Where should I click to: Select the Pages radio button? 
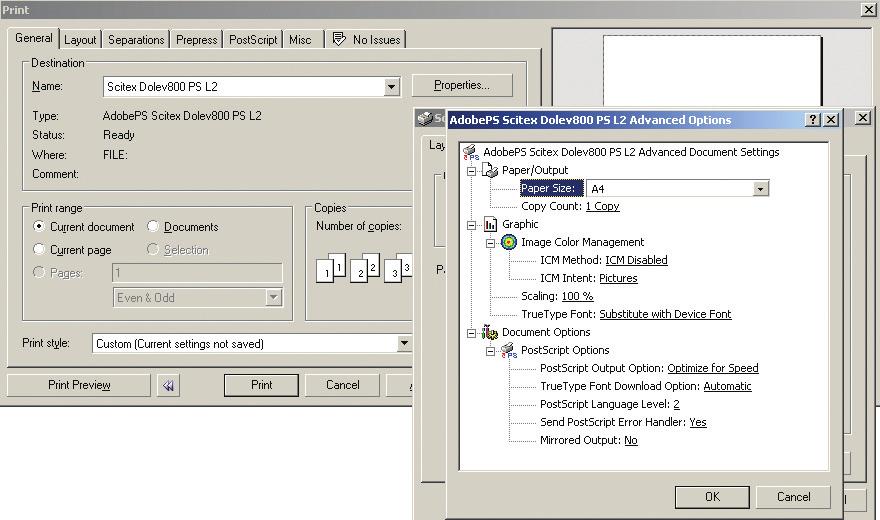click(39, 272)
